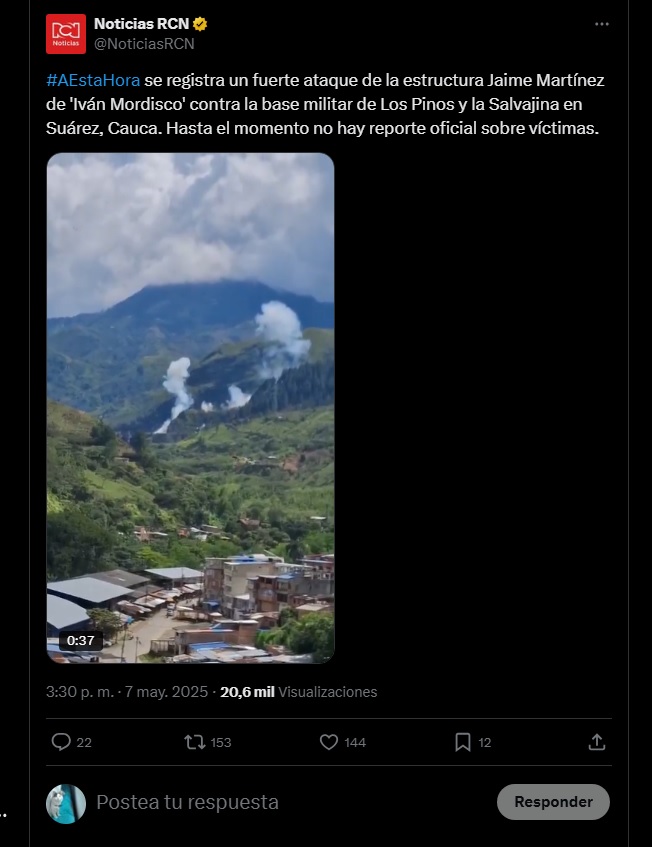Open the Noticias RCN display name
Screen dimensions: 652x847
tap(142, 24)
